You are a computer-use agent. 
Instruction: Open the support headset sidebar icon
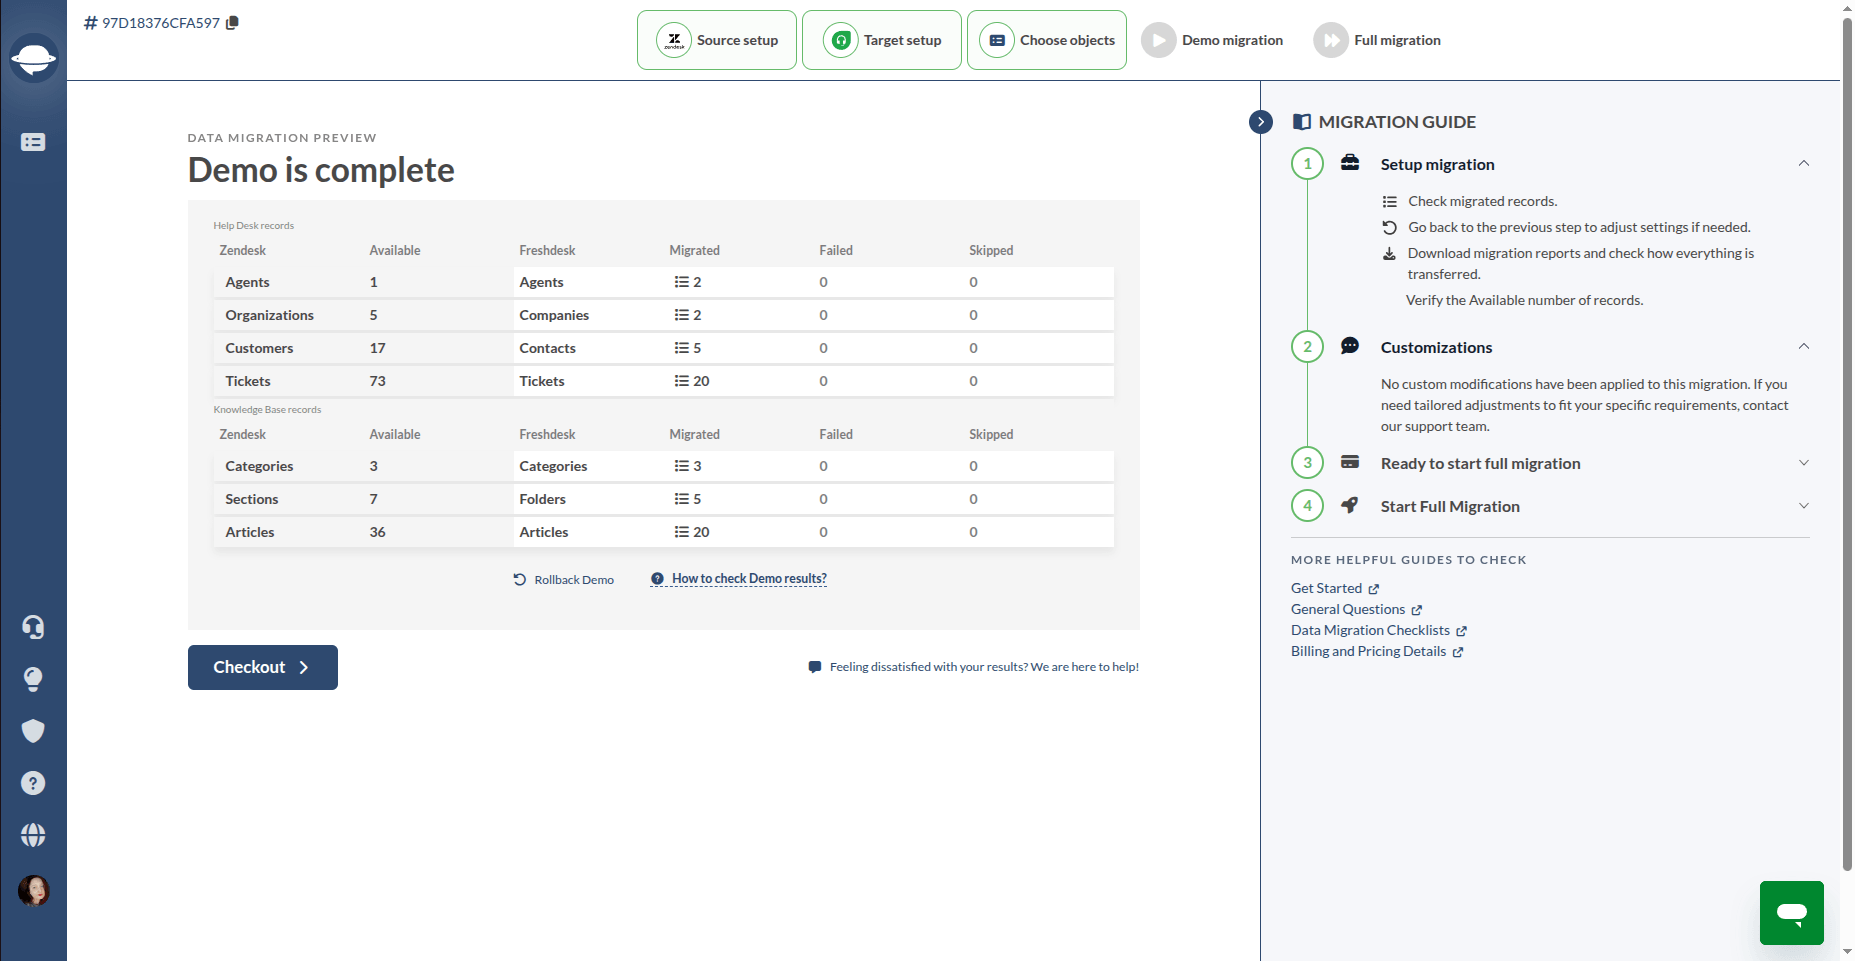[33, 627]
